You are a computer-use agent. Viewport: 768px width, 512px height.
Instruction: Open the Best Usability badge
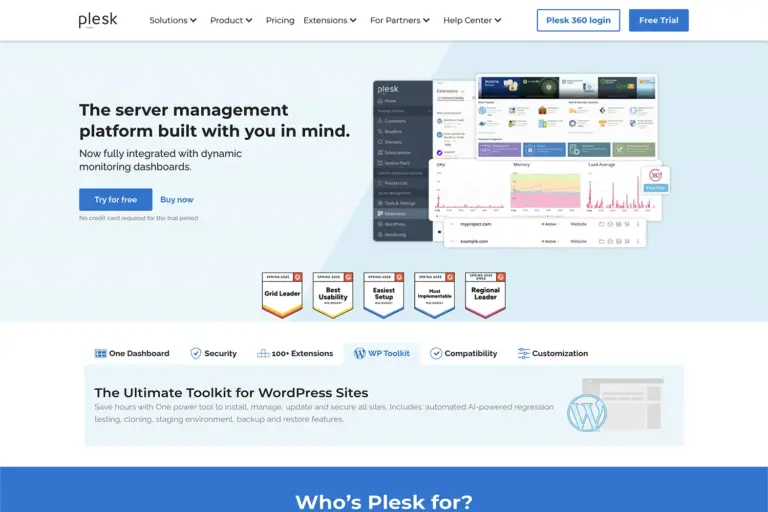(x=333, y=295)
